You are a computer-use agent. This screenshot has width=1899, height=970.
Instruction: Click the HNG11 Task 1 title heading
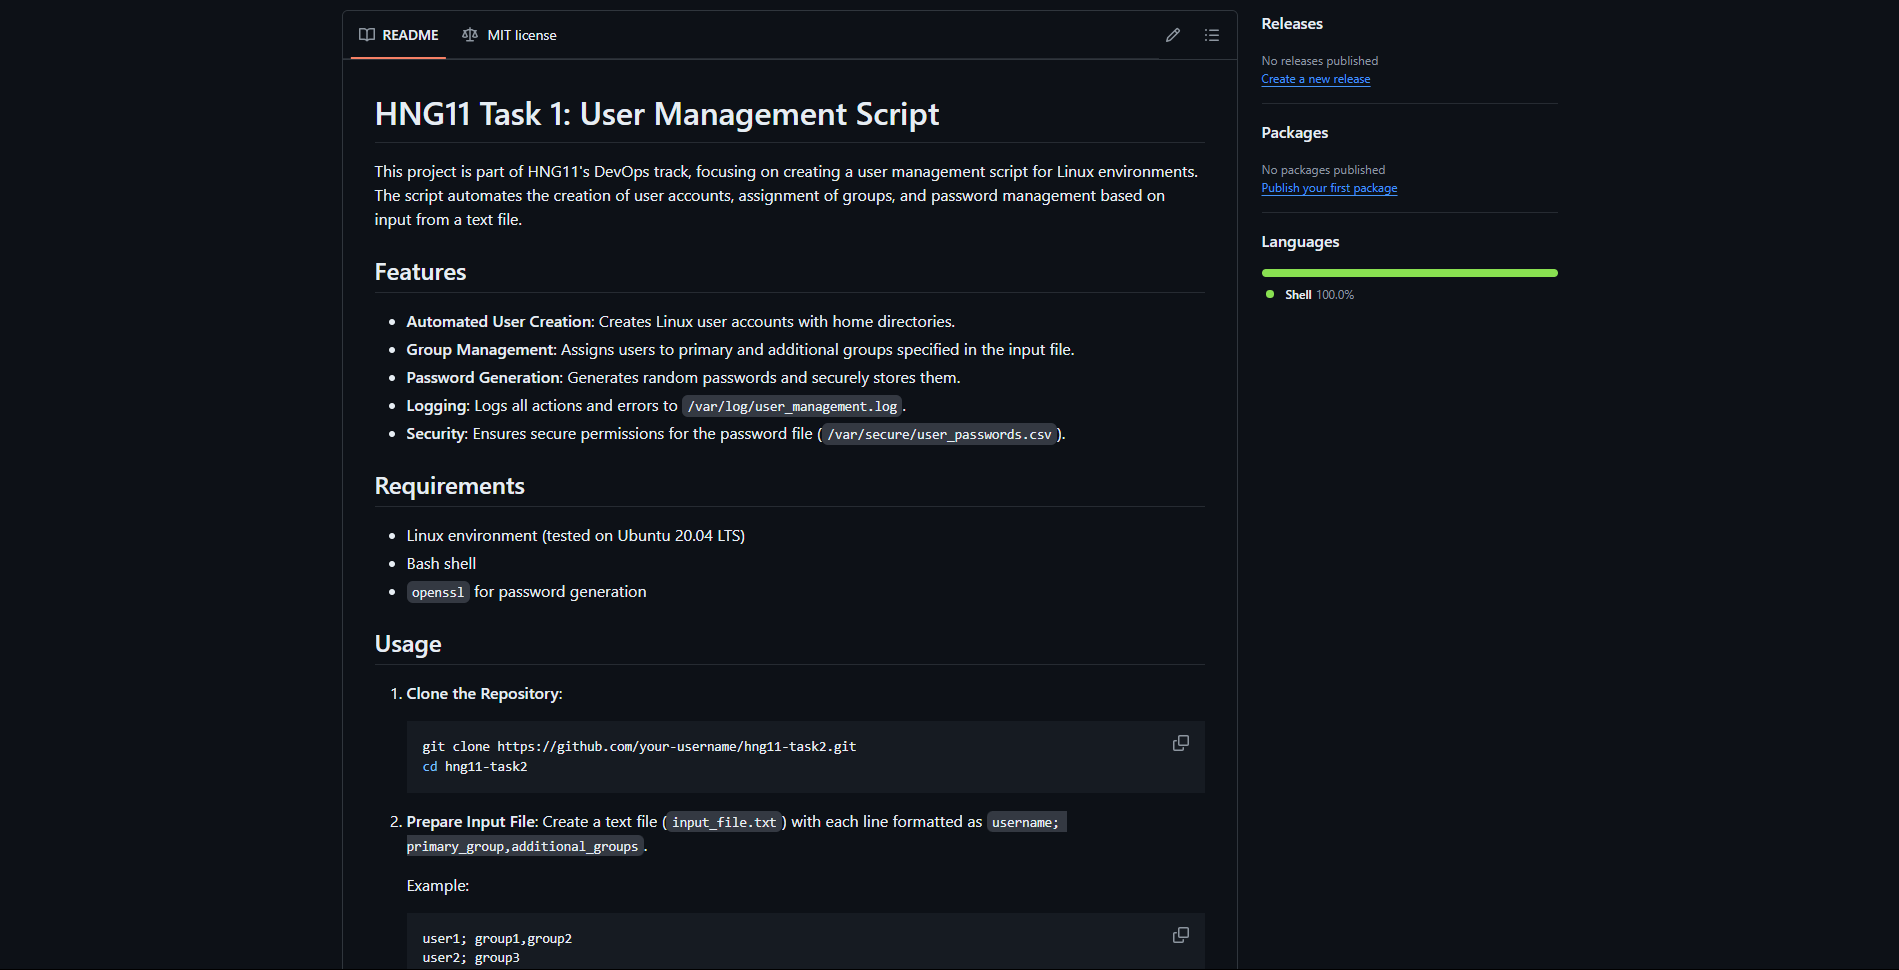[x=656, y=114]
